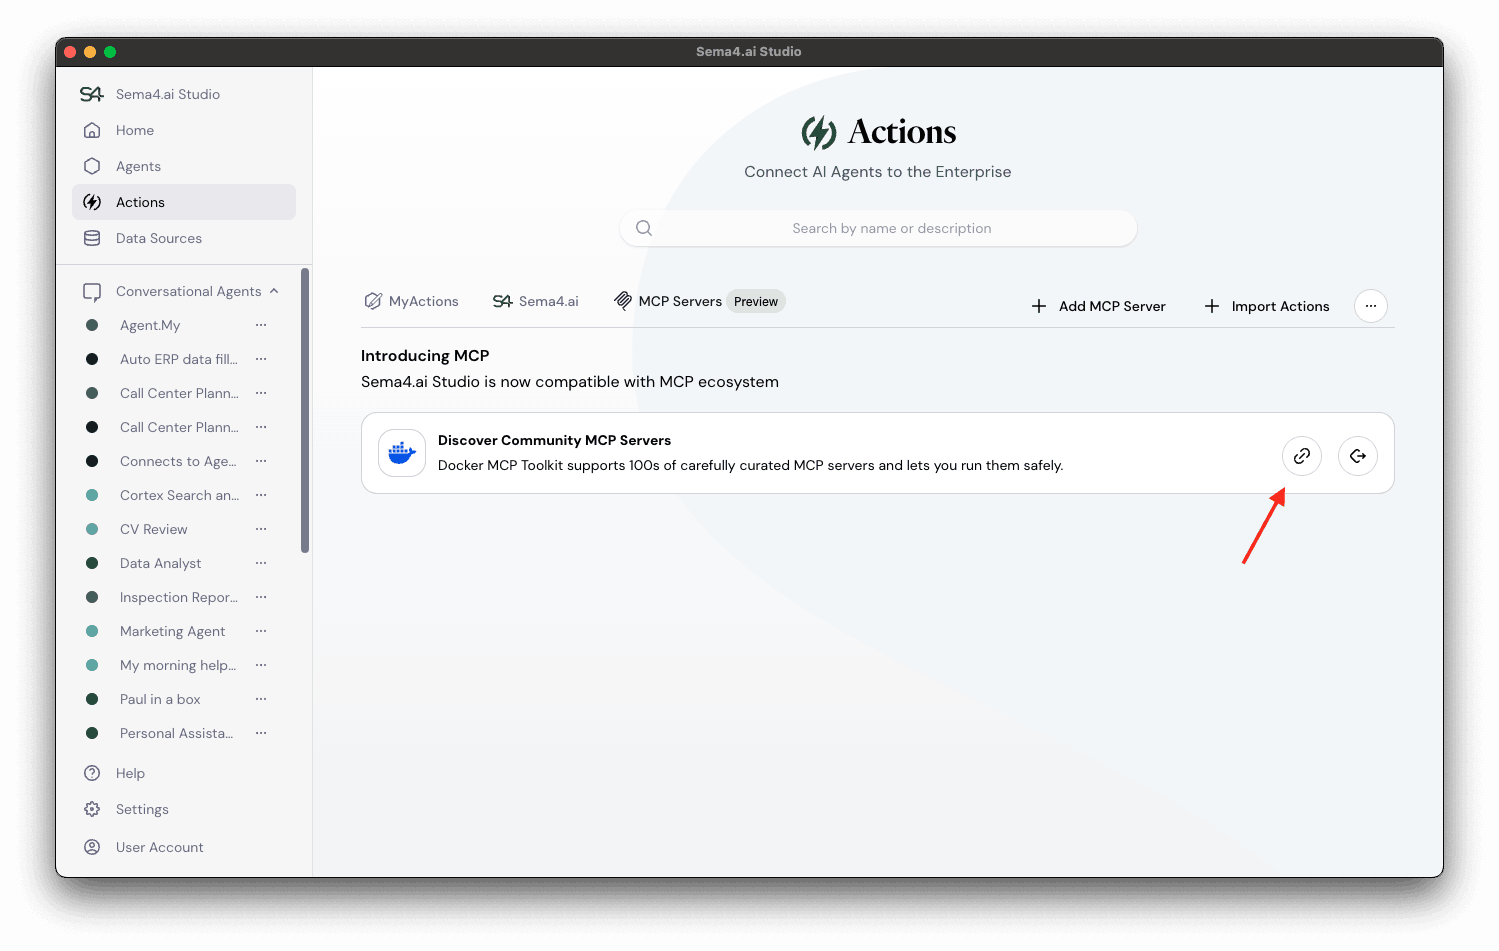Select the Actions lightning icon in sidebar
The image size is (1499, 951).
92,202
